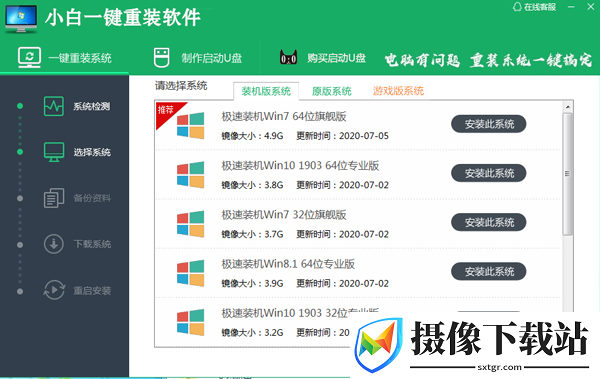Install 极速装机Win7 32位旗舰版 with 安装此系统
Screen dimensions: 600x379
pos(489,222)
